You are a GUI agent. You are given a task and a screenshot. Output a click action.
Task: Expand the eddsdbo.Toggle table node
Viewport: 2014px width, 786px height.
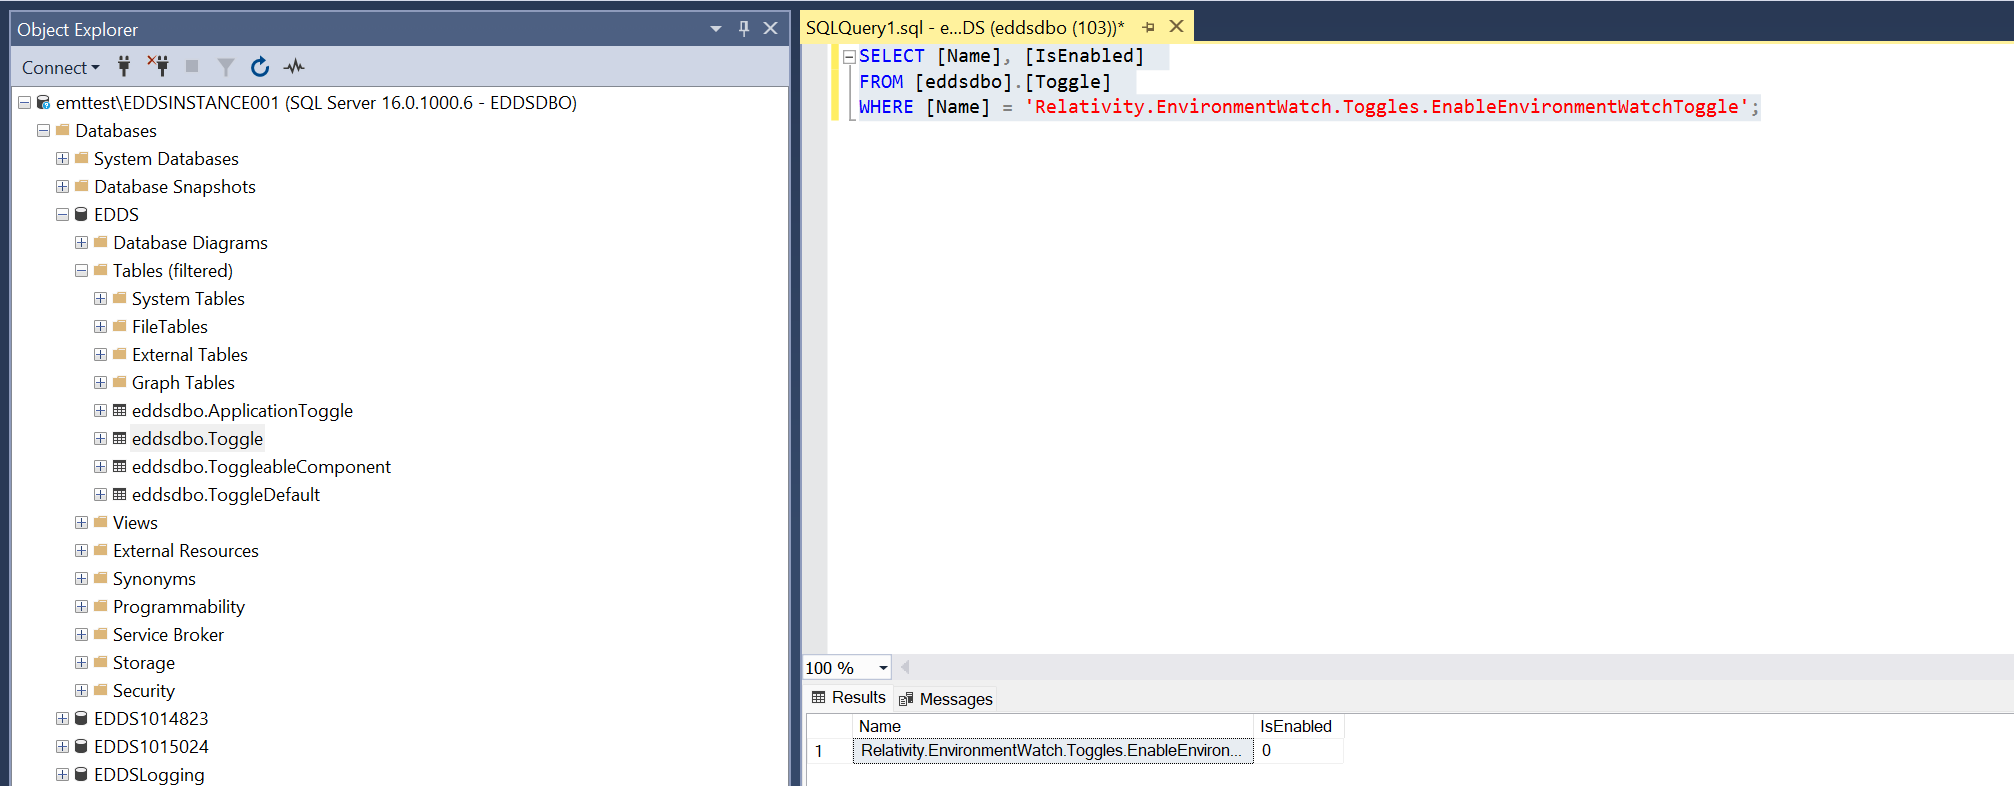[100, 439]
